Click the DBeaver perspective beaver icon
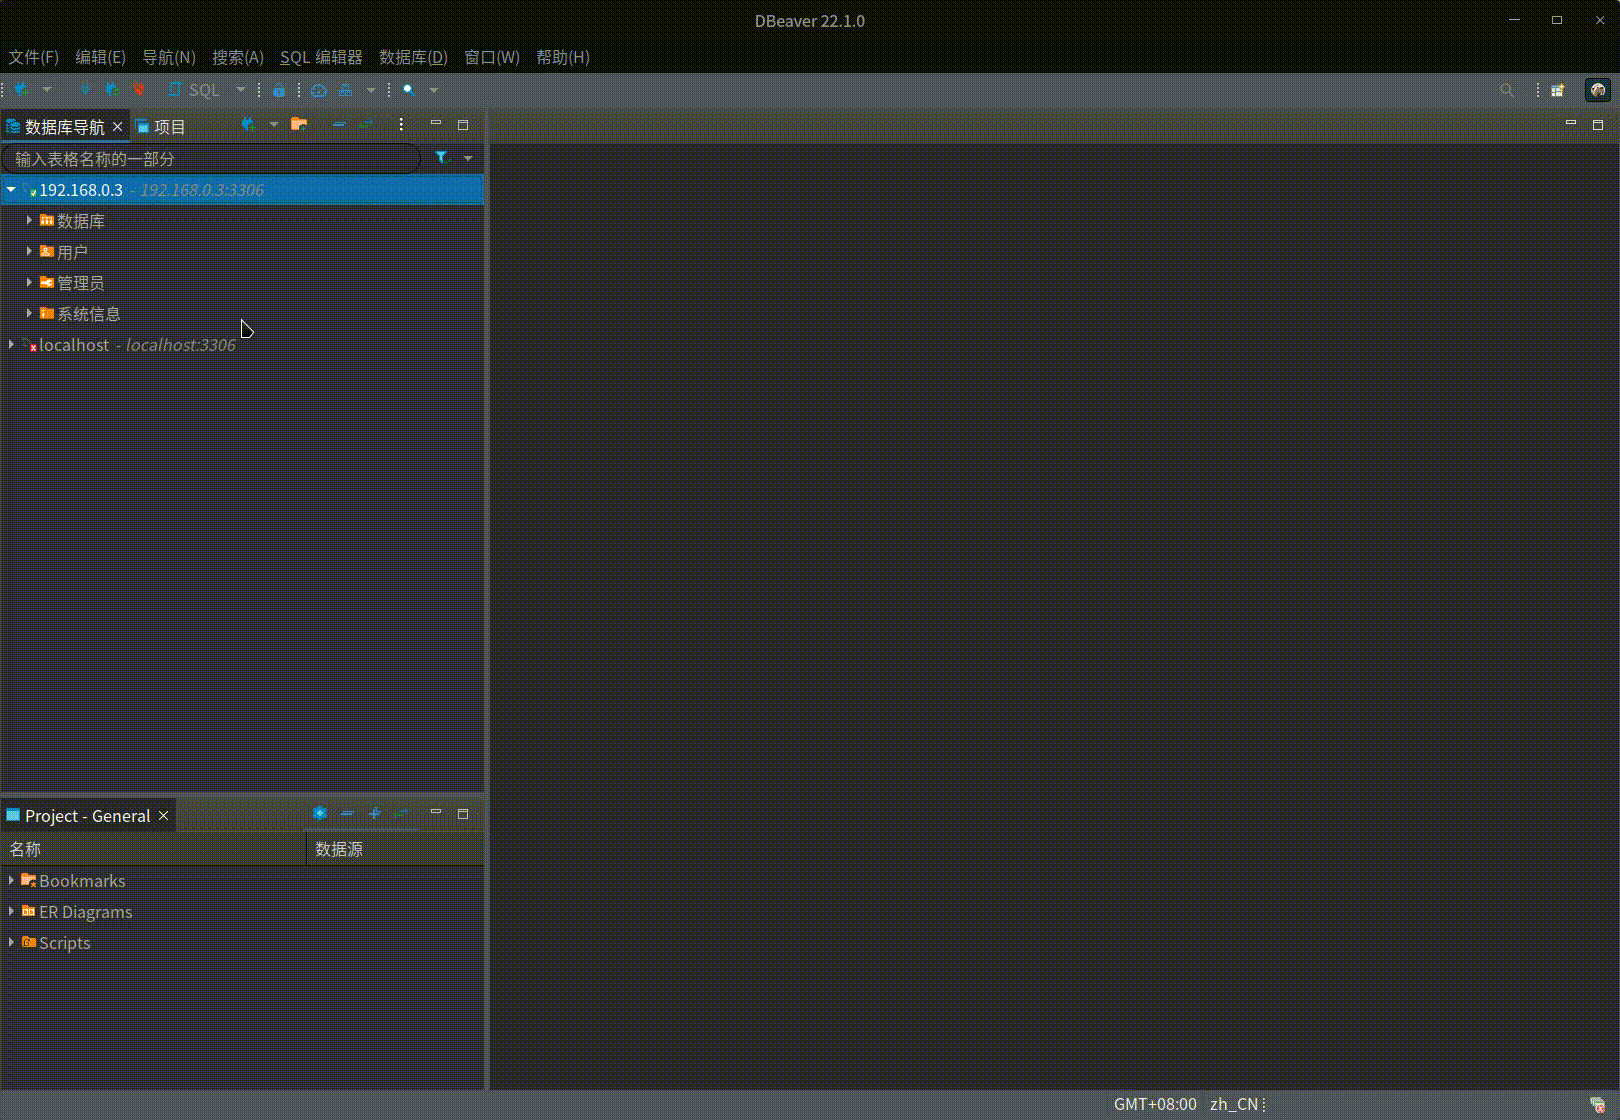 pos(1598,90)
